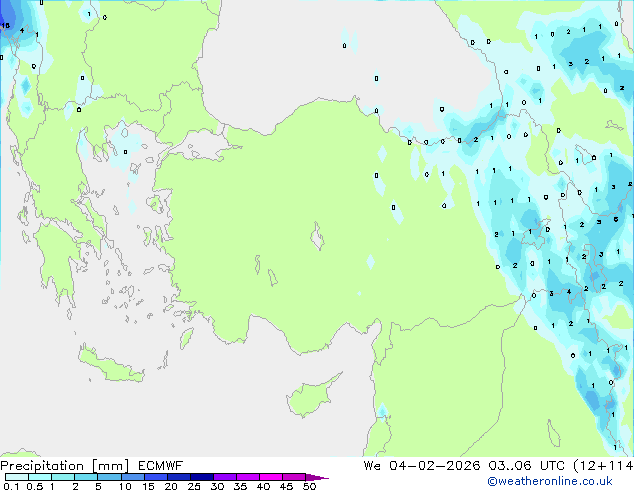
Task: Click the '25' legend scale label
Action: click(x=194, y=486)
